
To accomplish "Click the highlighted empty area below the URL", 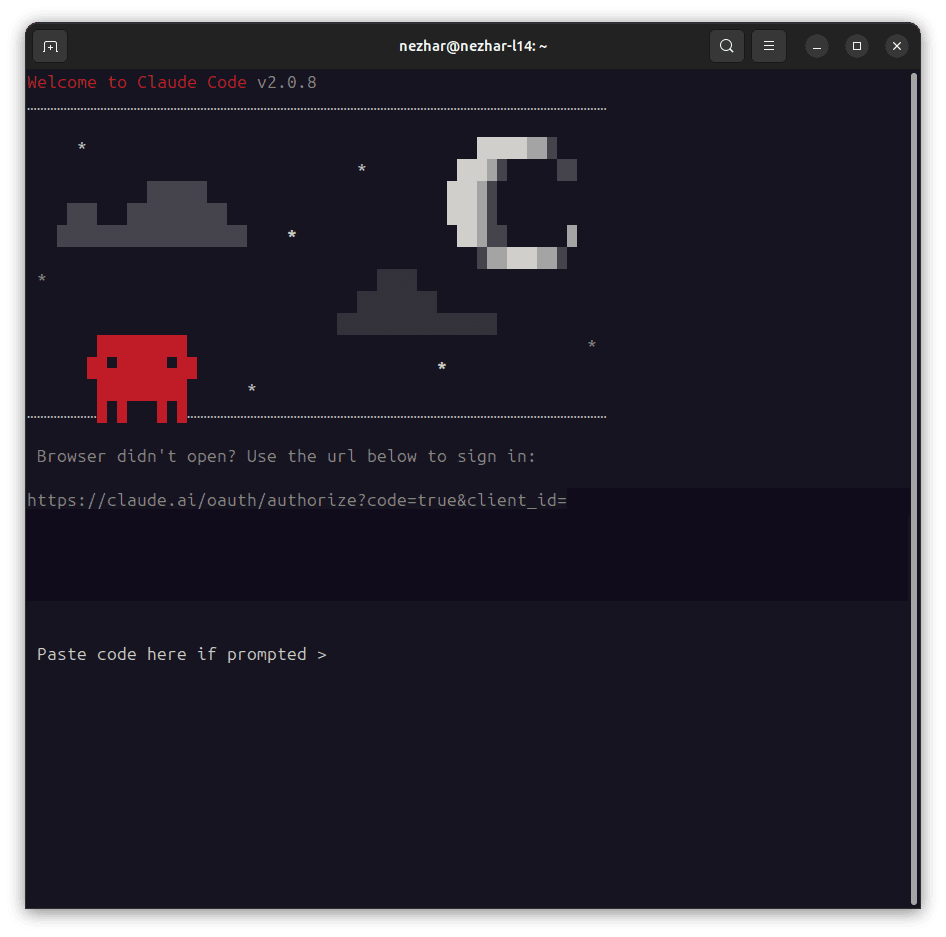I will (x=468, y=555).
